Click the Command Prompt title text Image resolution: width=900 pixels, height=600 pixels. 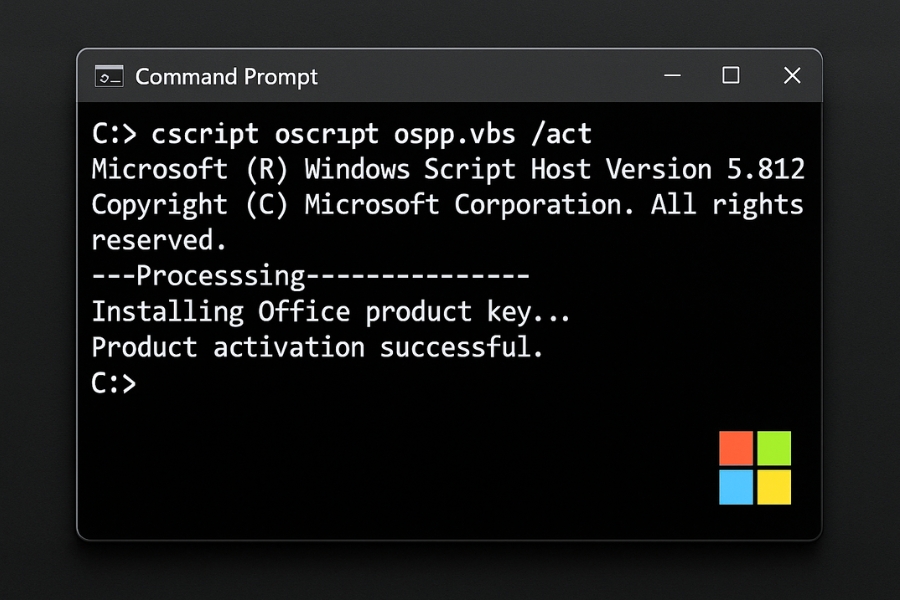click(x=226, y=77)
